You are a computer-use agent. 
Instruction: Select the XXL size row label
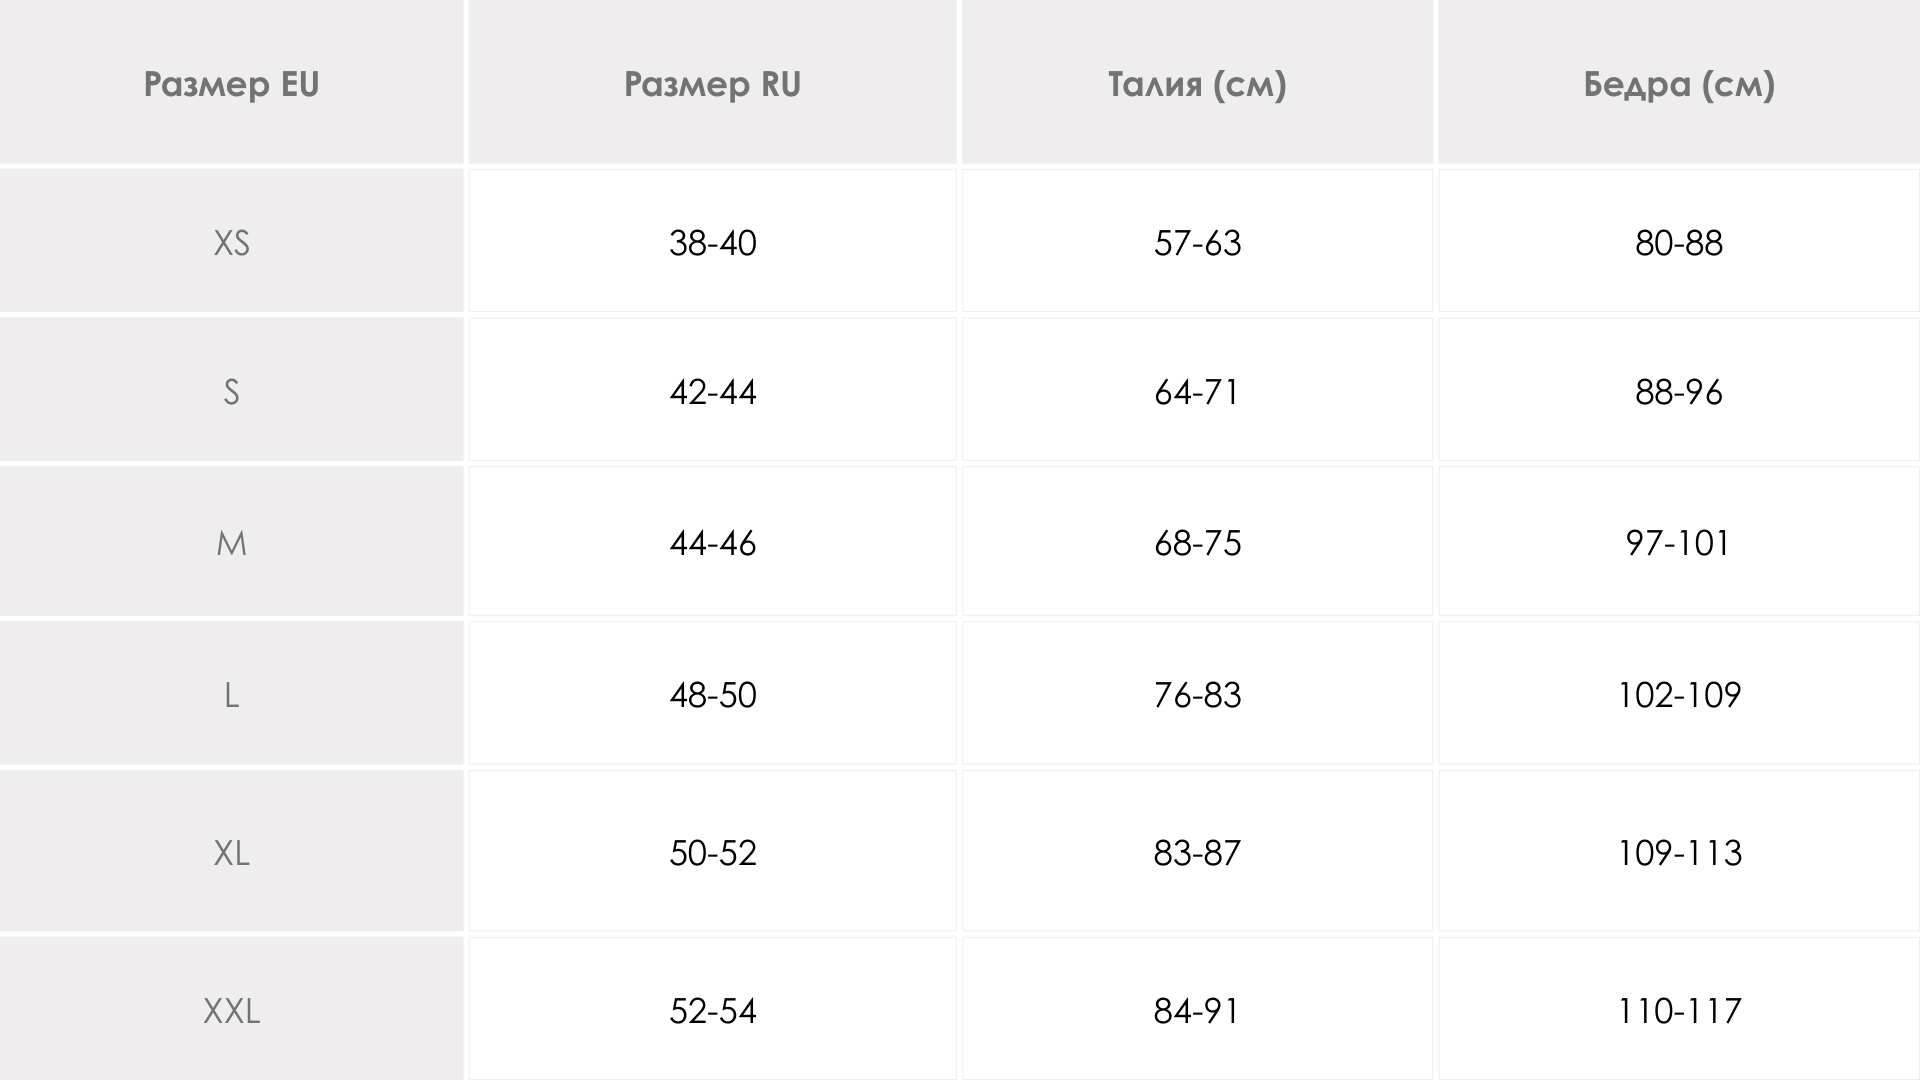click(231, 1011)
